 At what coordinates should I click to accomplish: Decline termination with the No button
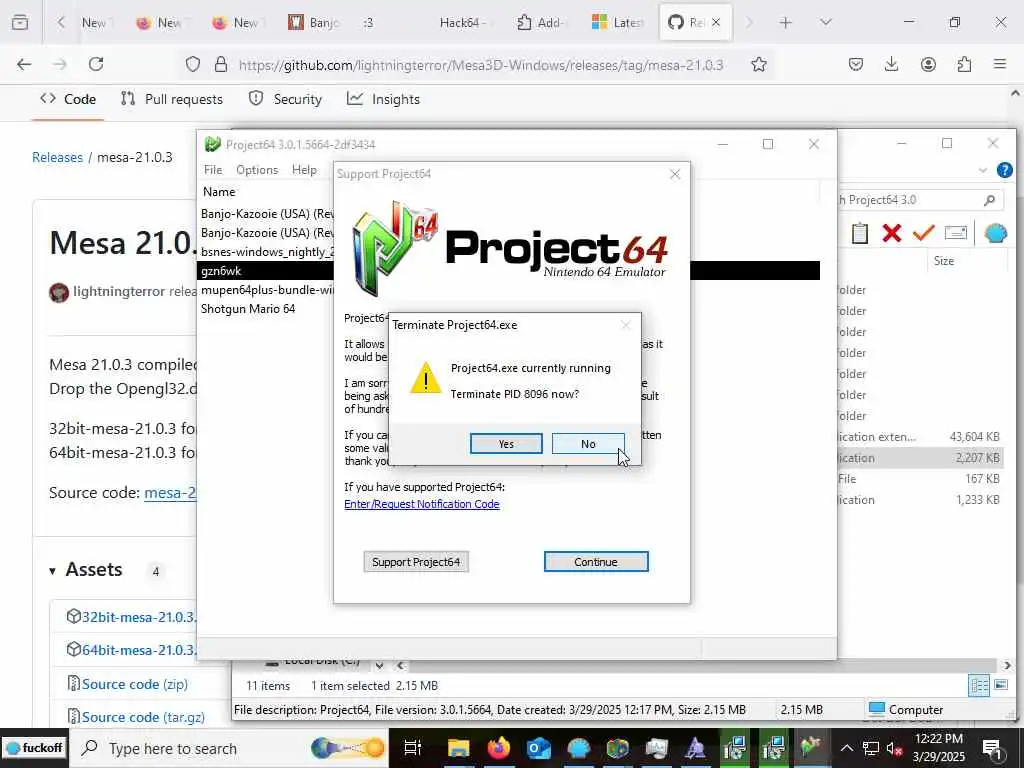click(x=588, y=444)
